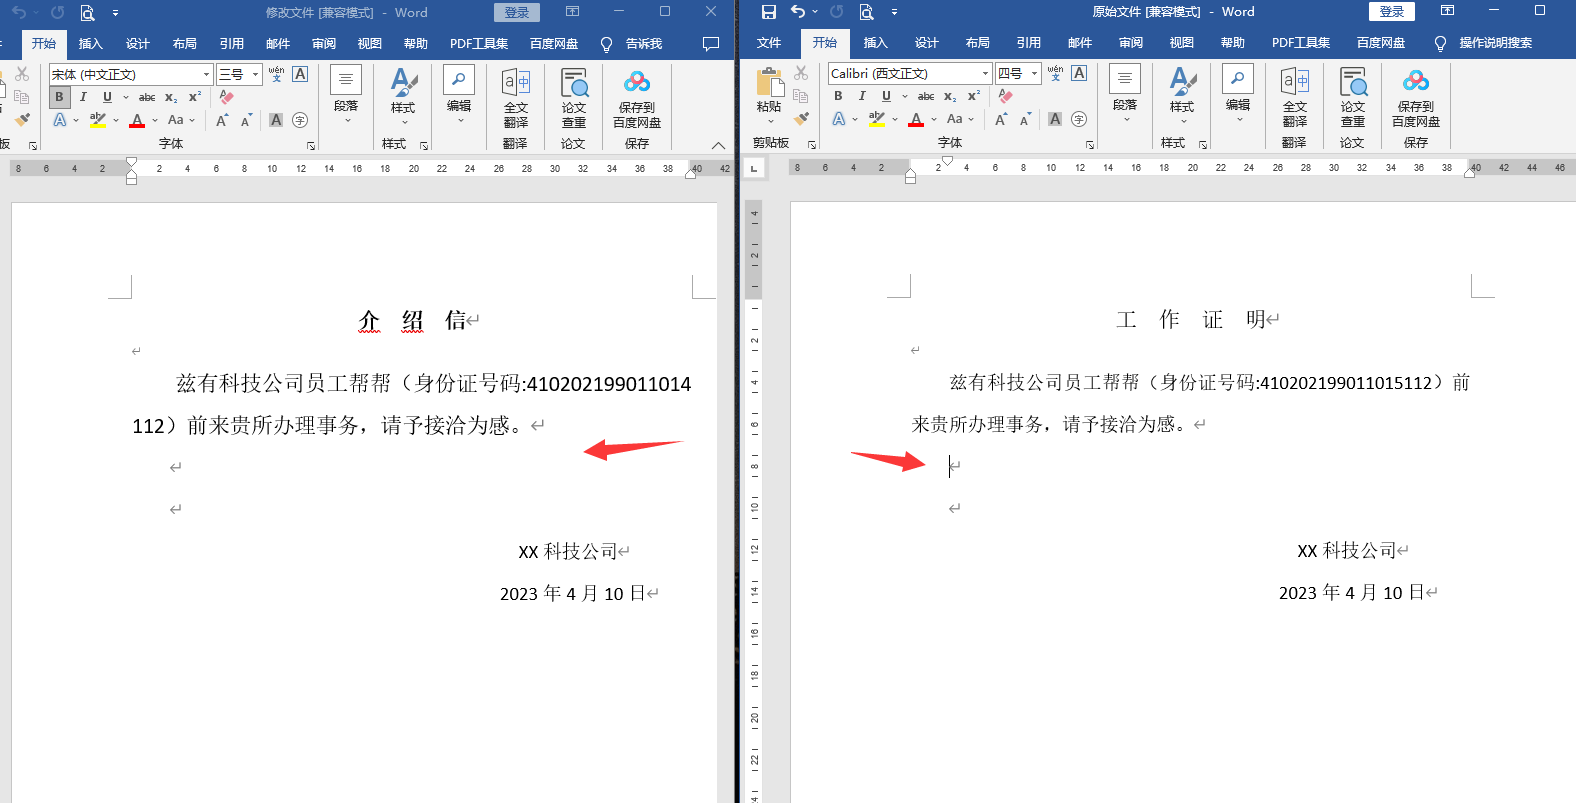Screen dimensions: 1576x803
Task: Click 登录 button in the 原始文件 window
Action: click(1392, 11)
